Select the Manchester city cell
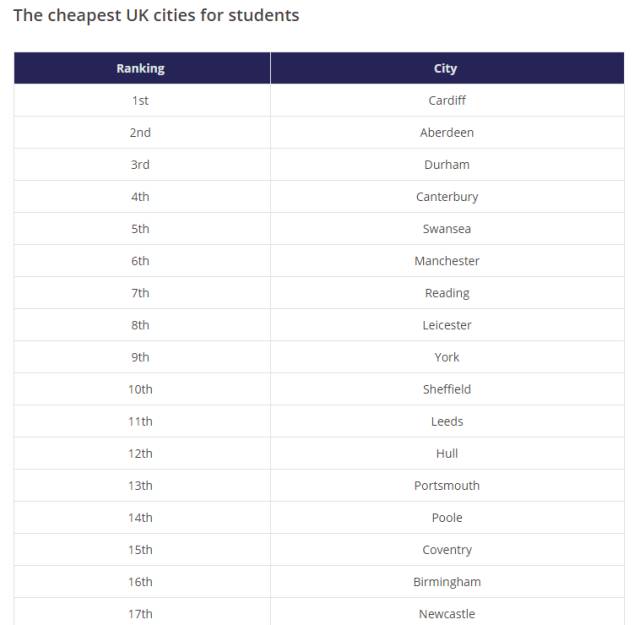This screenshot has height=625, width=640. [447, 261]
